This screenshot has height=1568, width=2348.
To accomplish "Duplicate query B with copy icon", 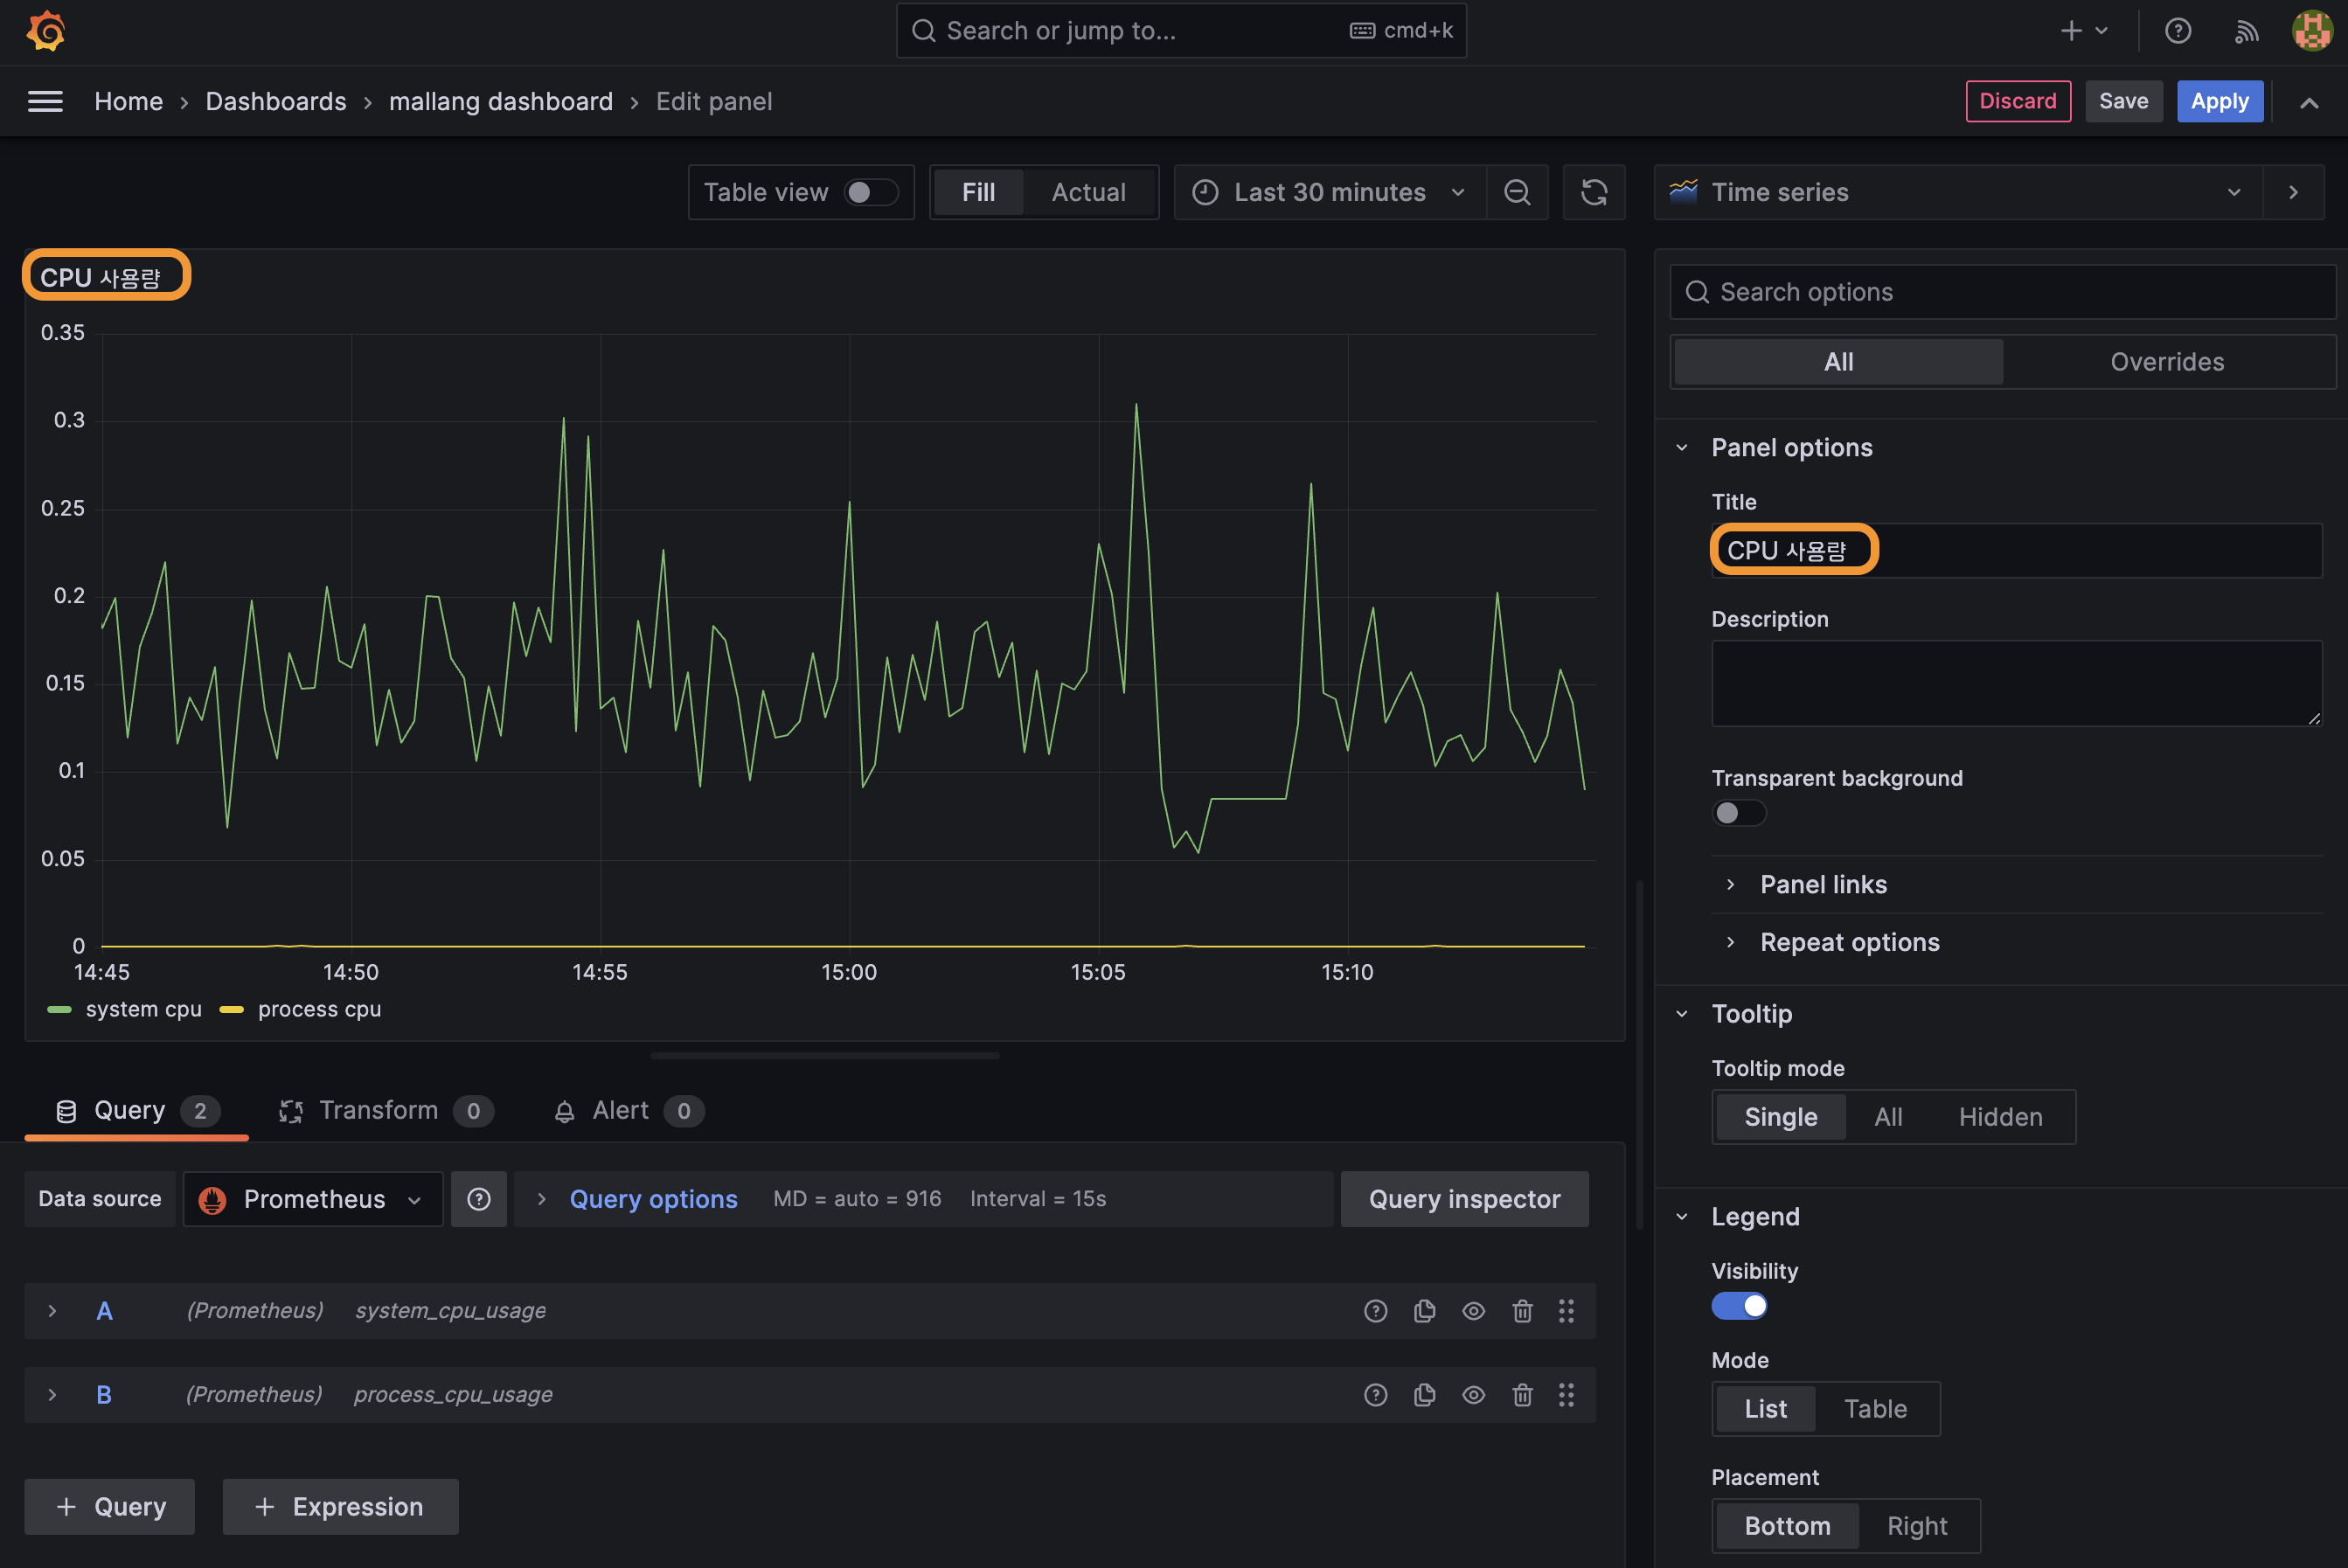I will [x=1424, y=1395].
